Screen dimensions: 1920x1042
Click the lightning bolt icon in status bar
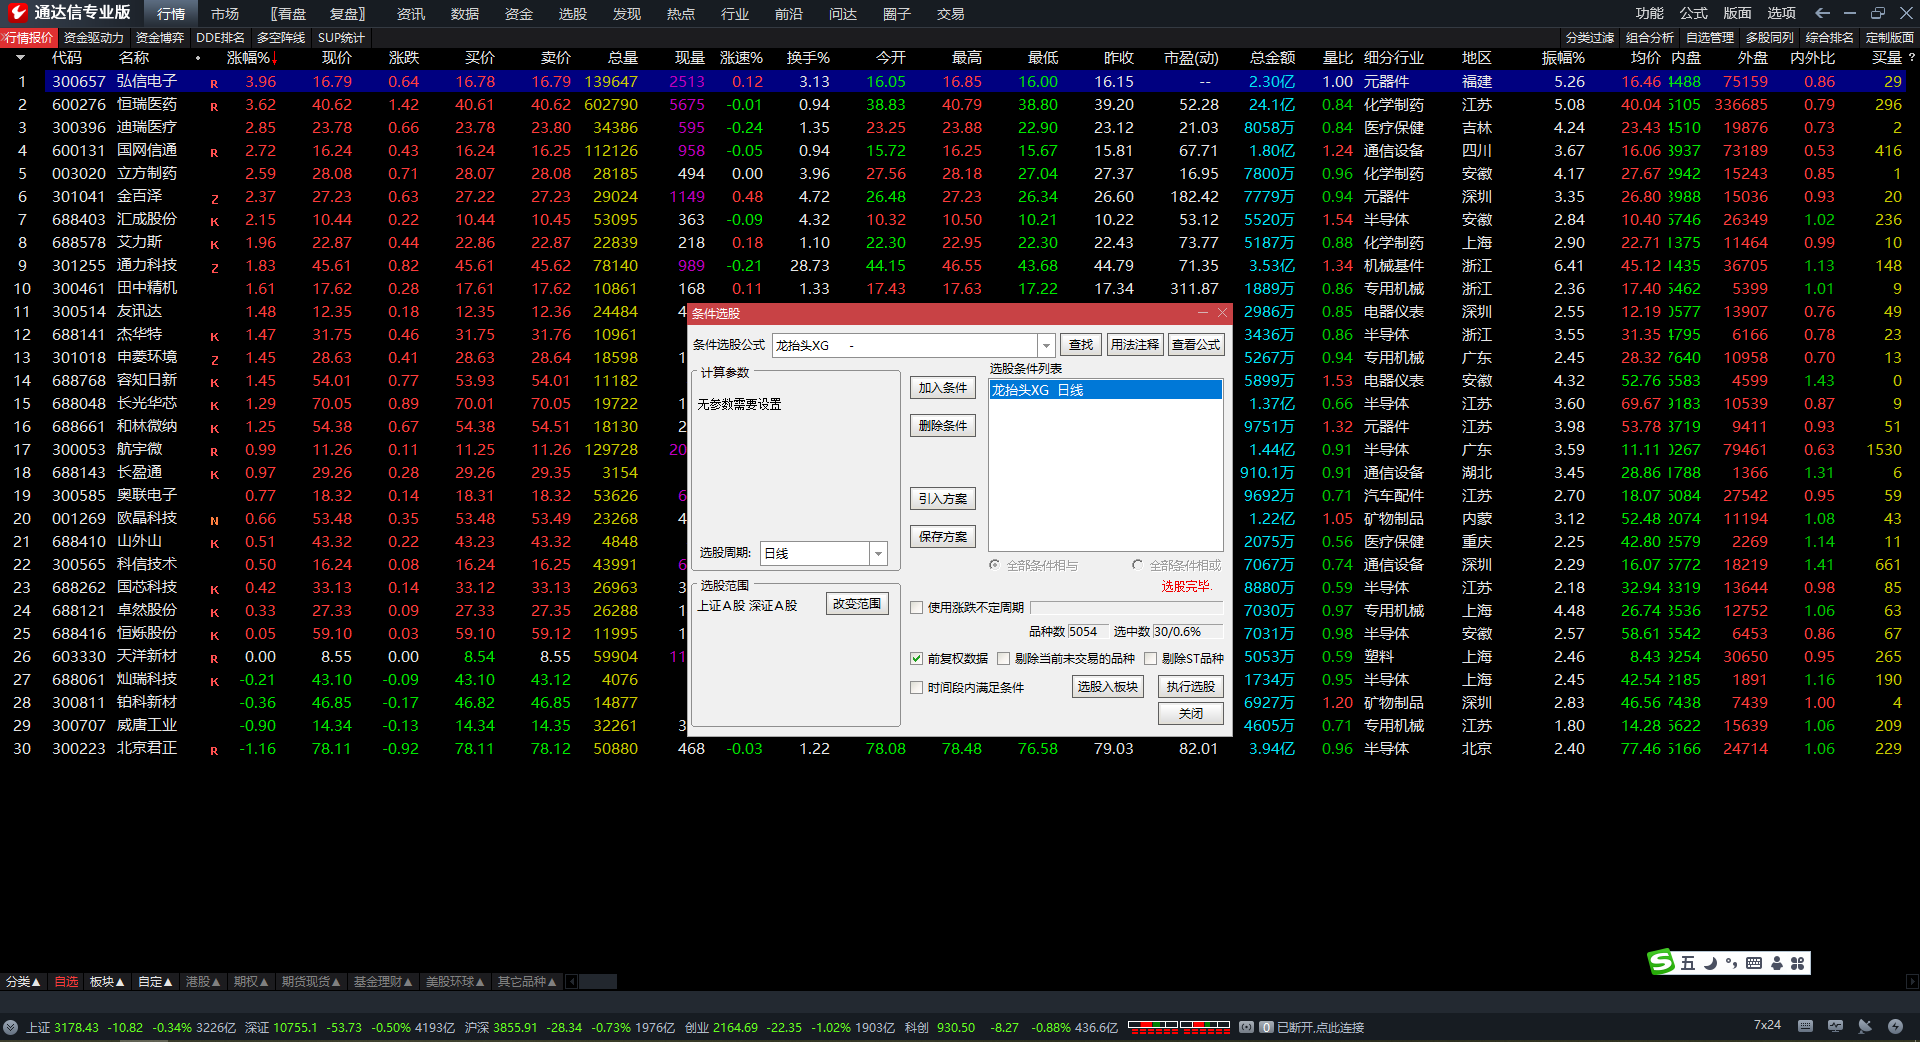click(x=1895, y=1026)
